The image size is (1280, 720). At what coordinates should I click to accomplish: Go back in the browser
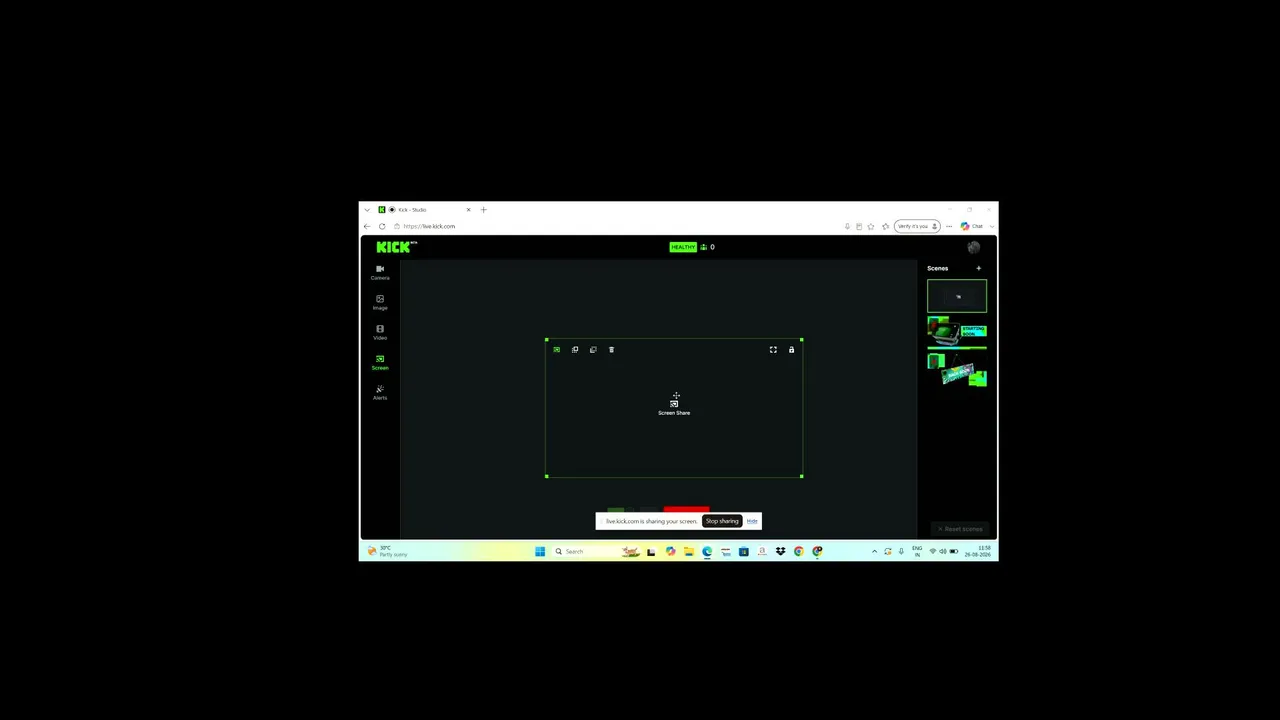tap(367, 226)
